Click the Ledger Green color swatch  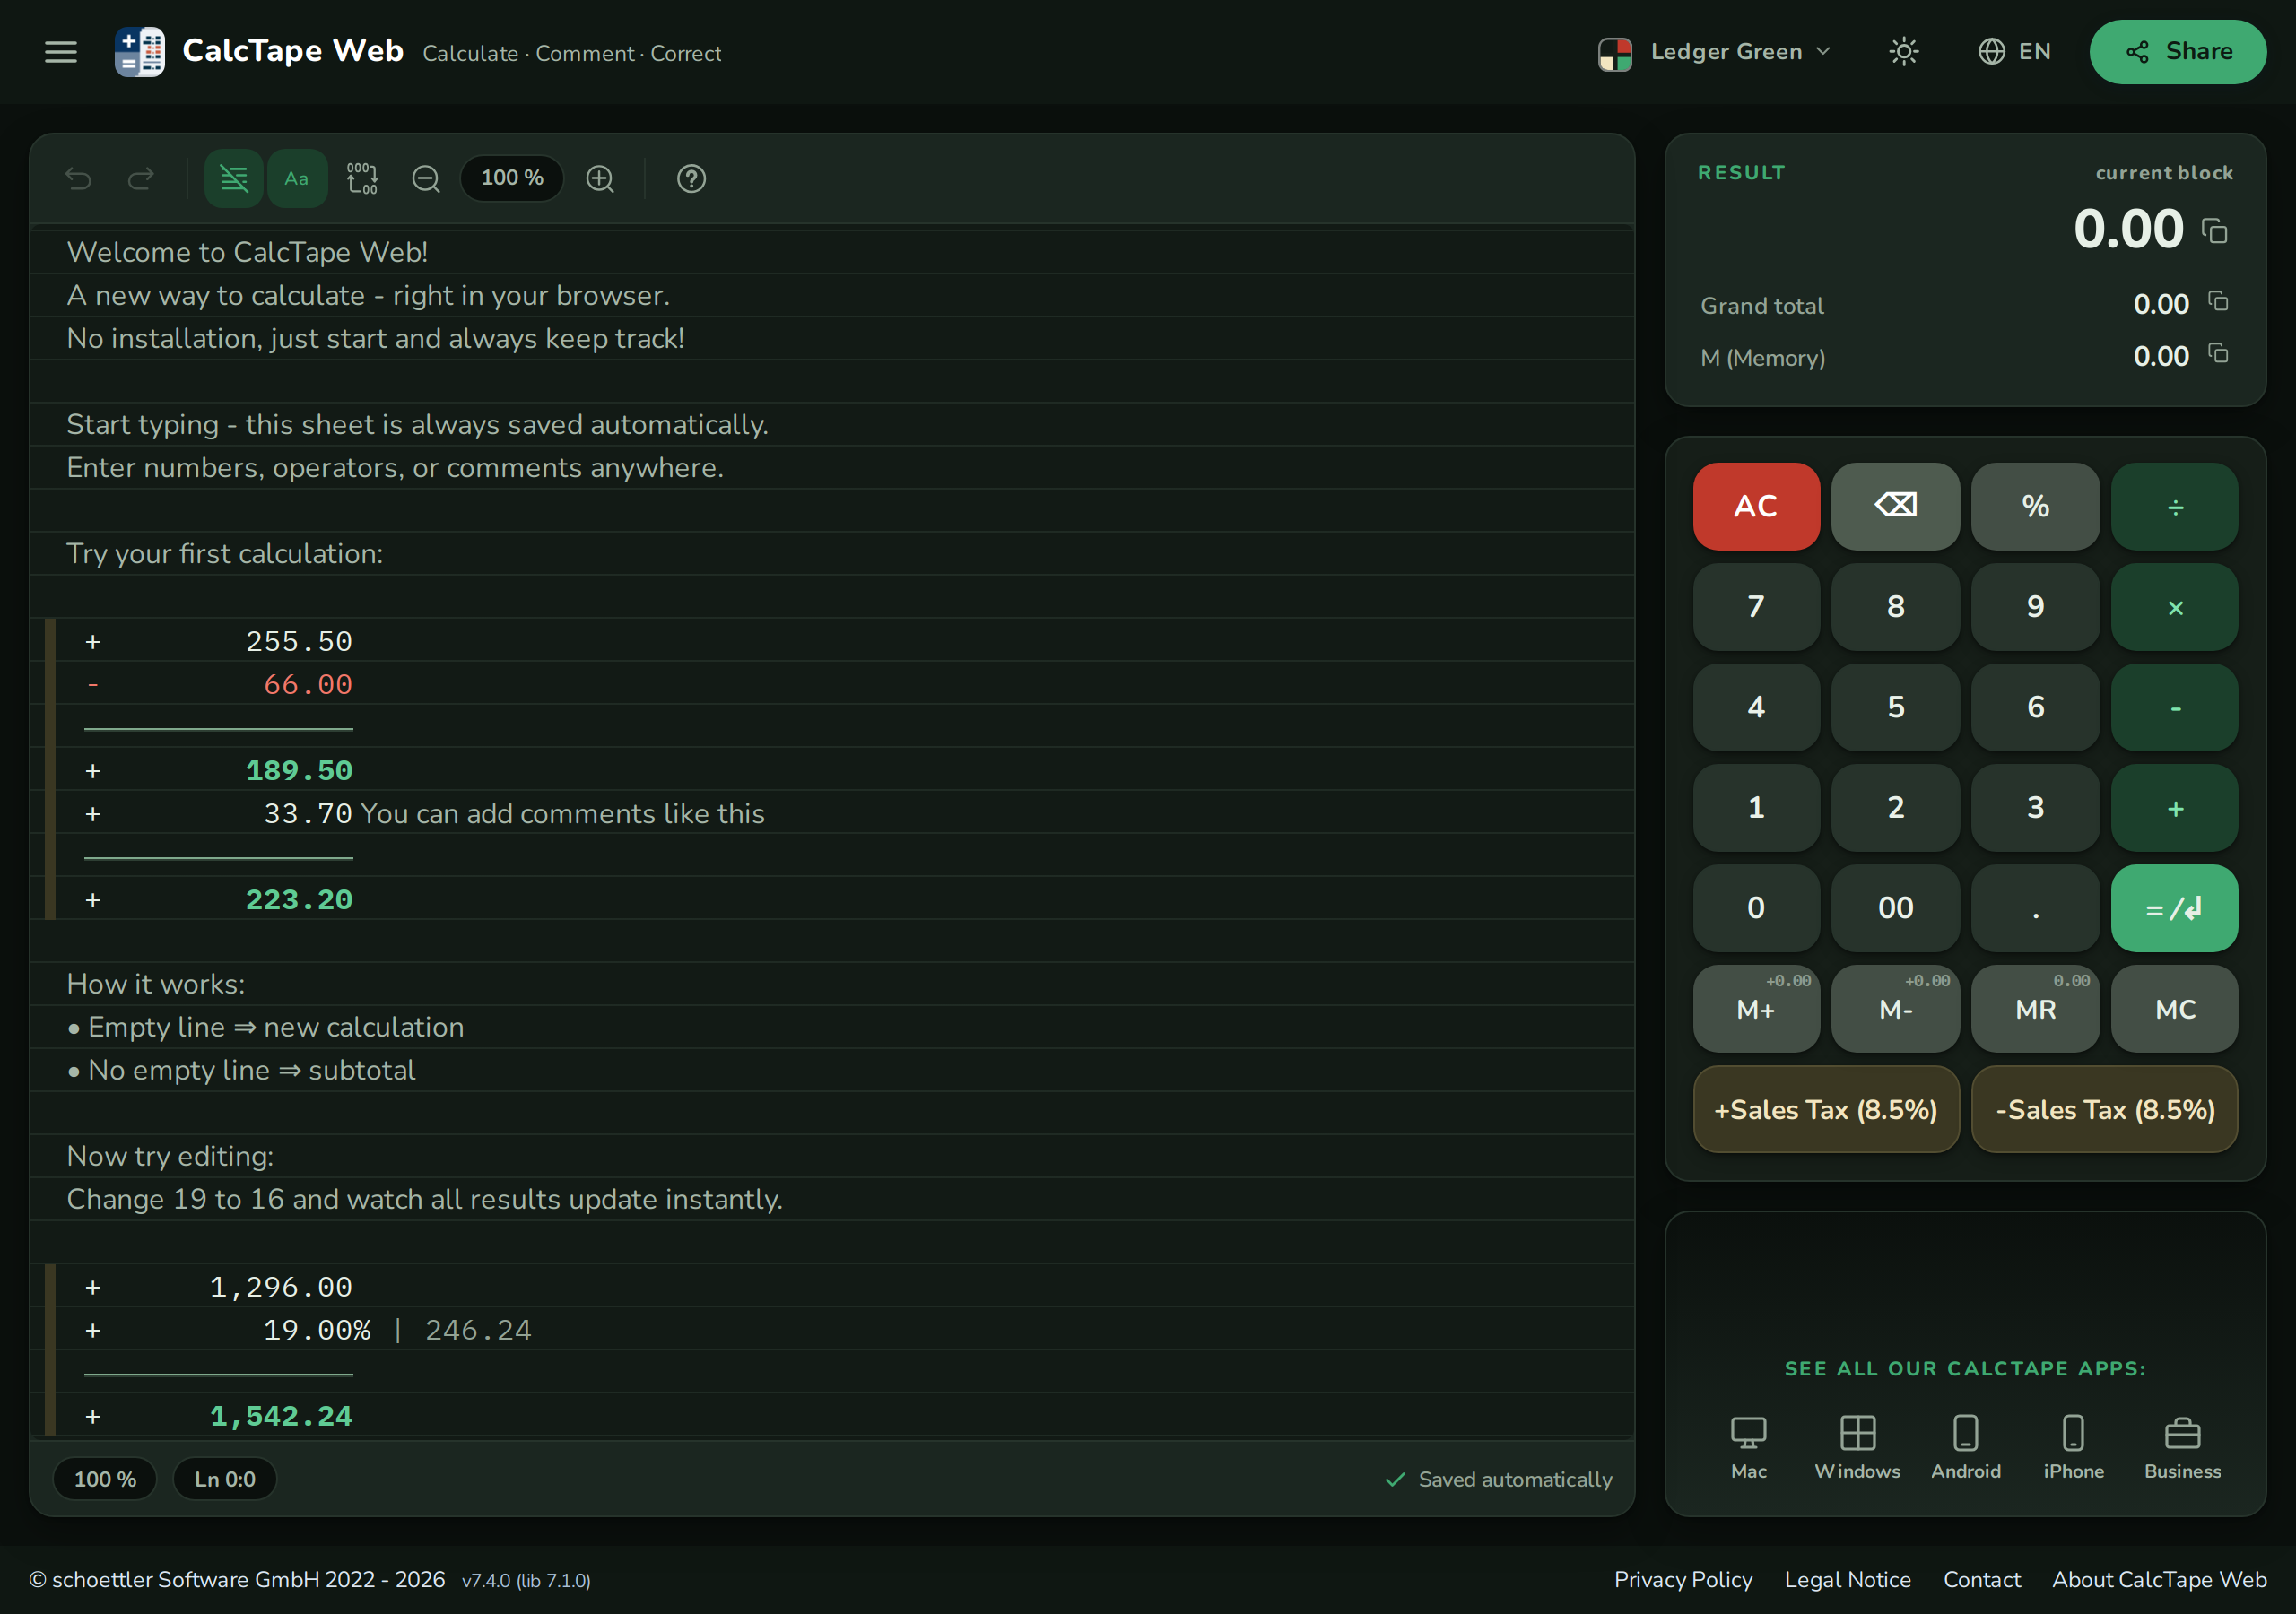[x=1615, y=54]
